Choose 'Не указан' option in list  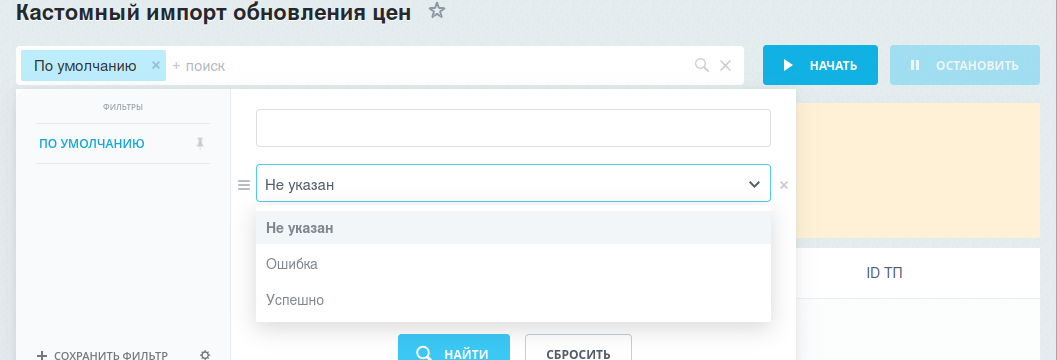pyautogui.click(x=513, y=228)
